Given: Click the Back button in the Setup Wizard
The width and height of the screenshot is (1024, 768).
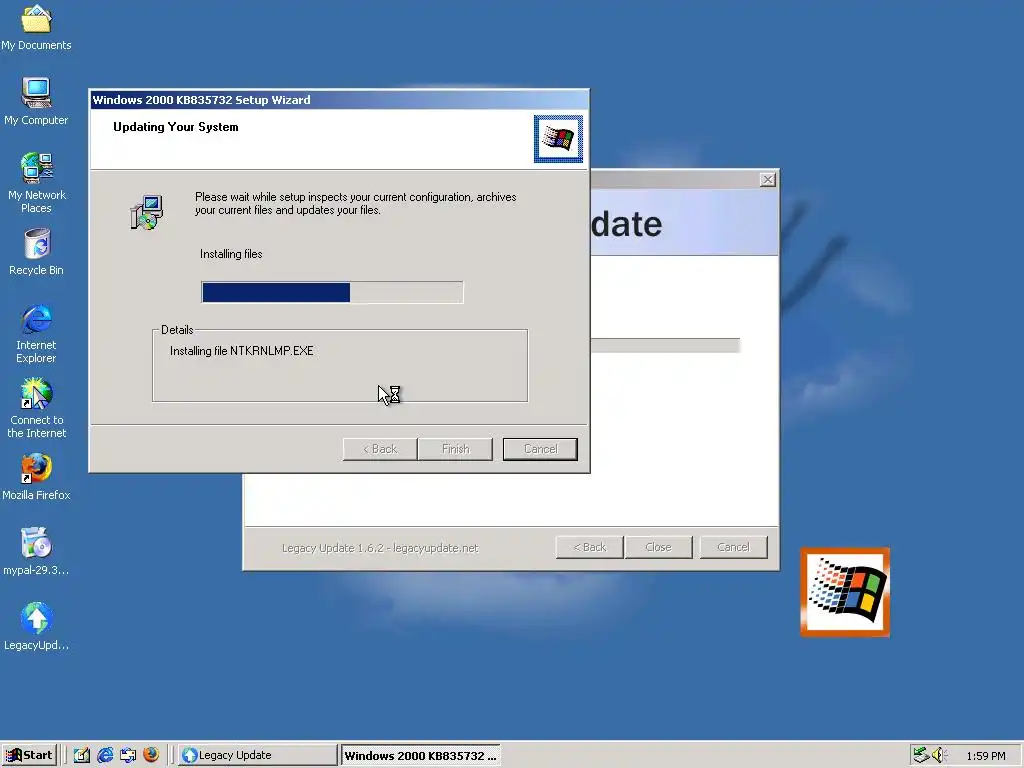Looking at the screenshot, I should [x=380, y=449].
